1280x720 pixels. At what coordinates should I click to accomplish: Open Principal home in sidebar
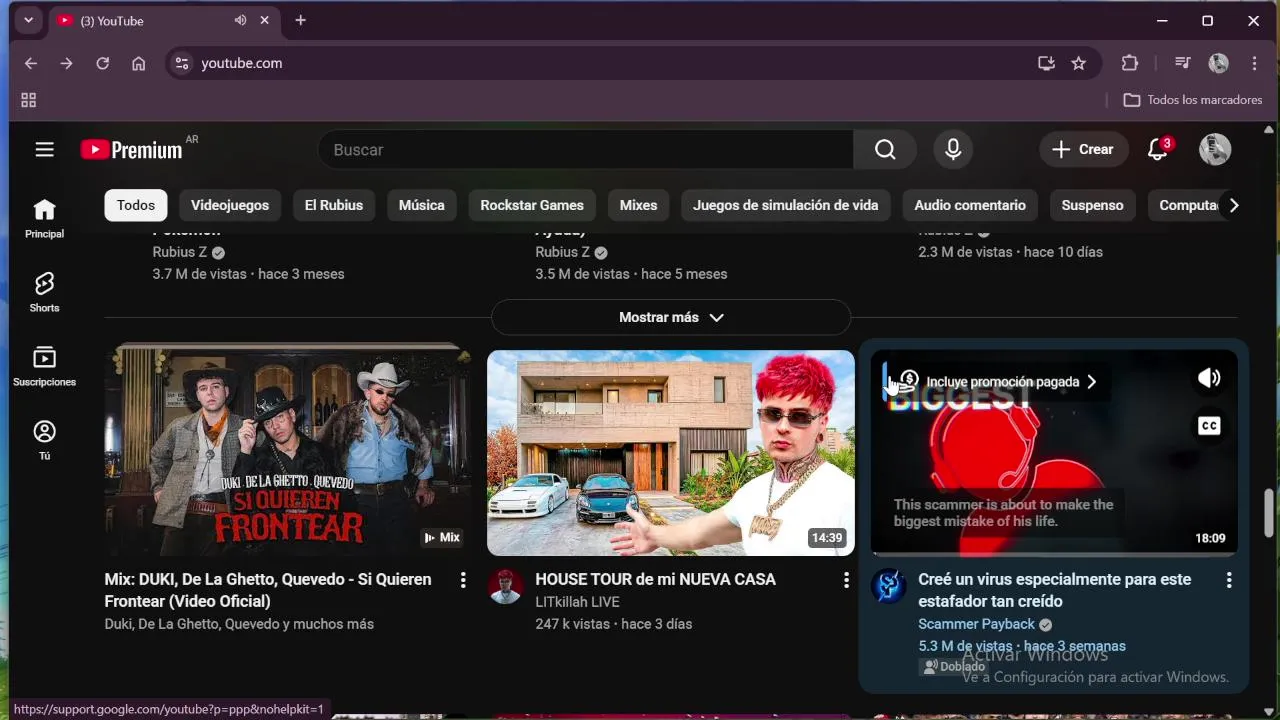[44, 218]
